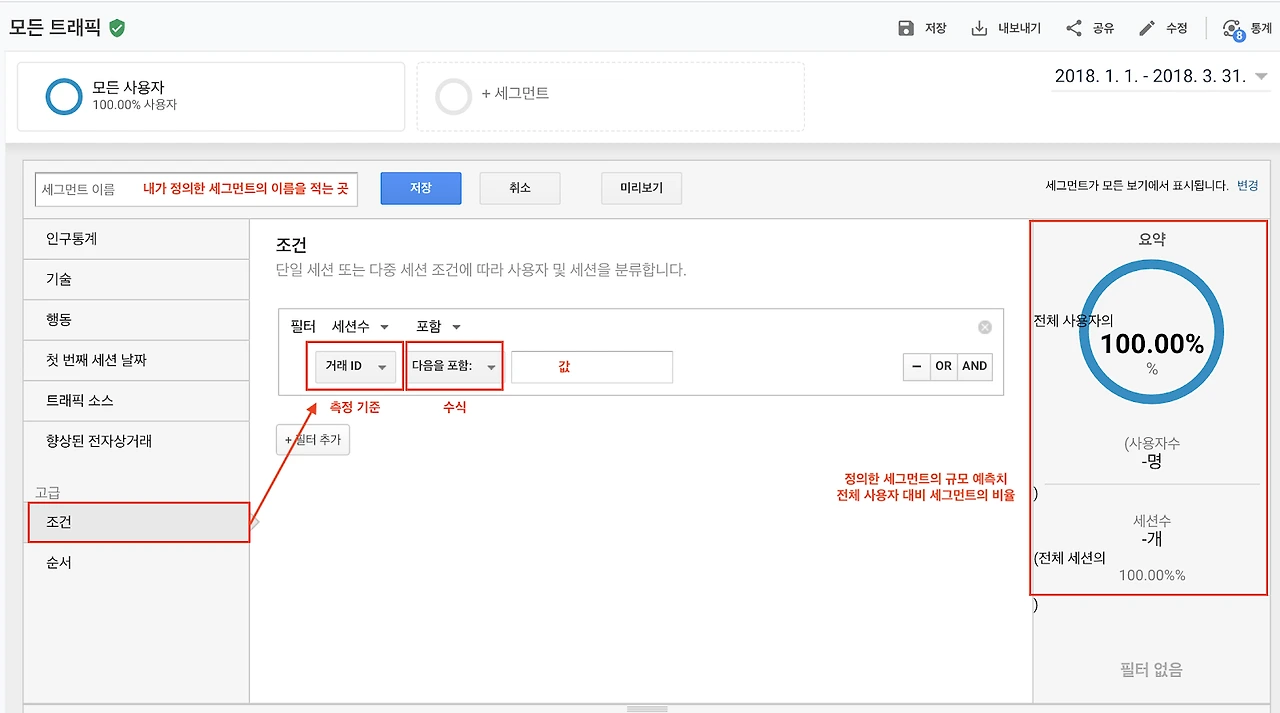
Task: Click the 100.00% summary donut chart
Action: pyautogui.click(x=1152, y=330)
